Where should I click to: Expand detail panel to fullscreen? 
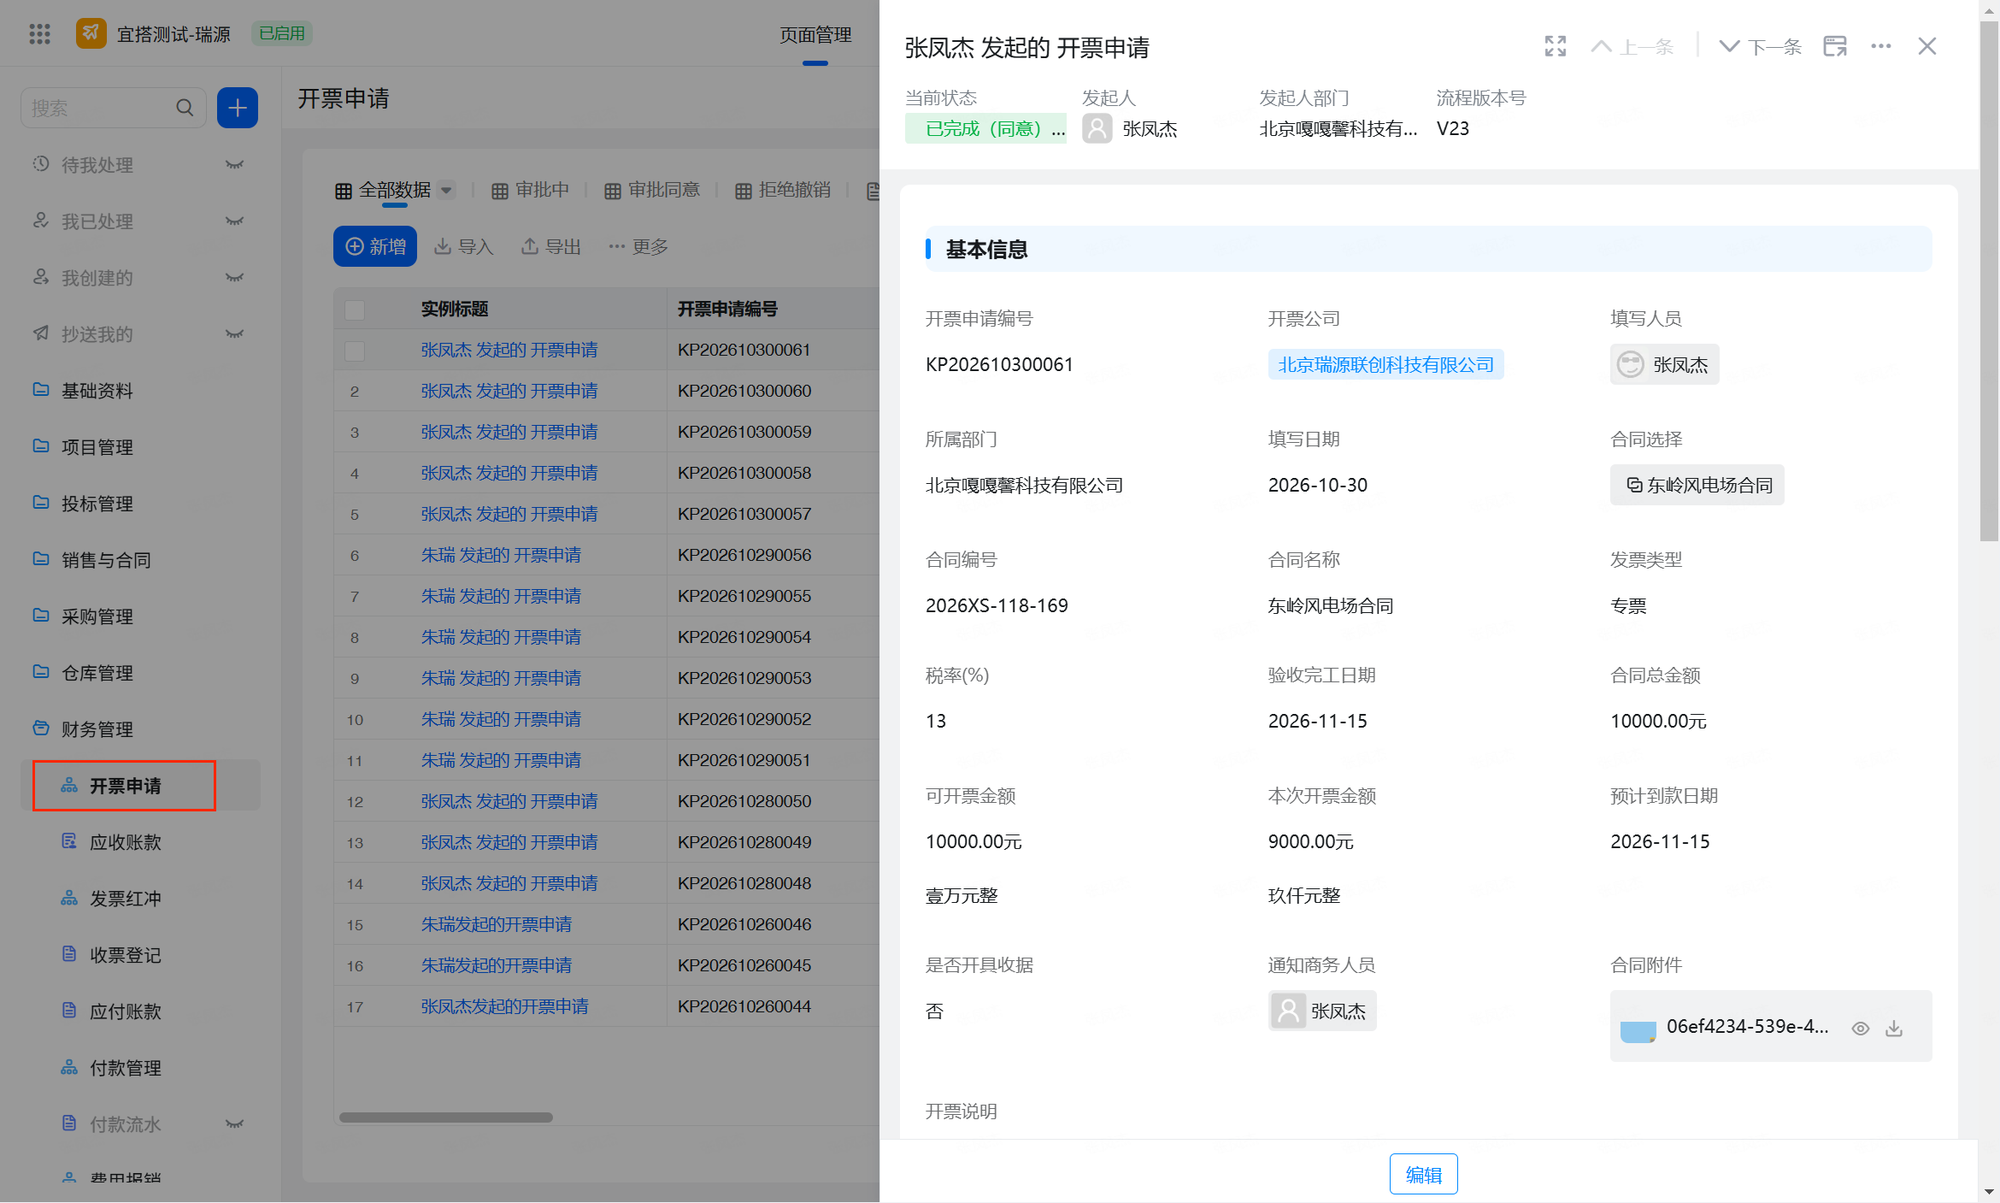(x=1555, y=46)
